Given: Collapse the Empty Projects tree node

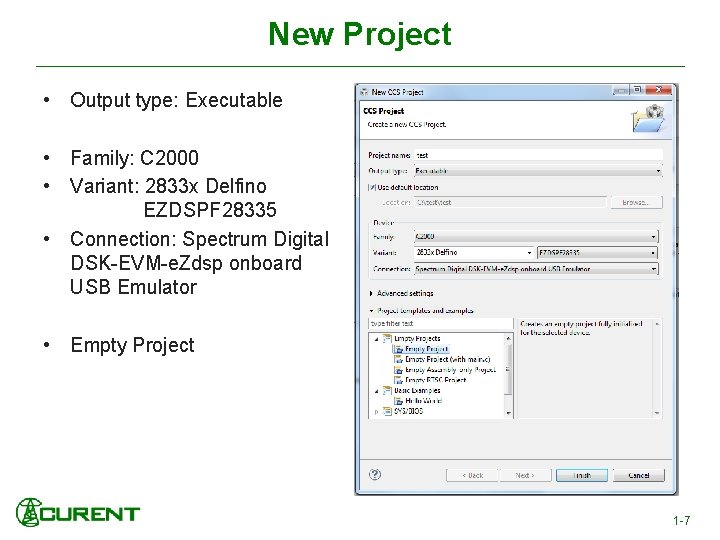Looking at the screenshot, I should click(377, 339).
